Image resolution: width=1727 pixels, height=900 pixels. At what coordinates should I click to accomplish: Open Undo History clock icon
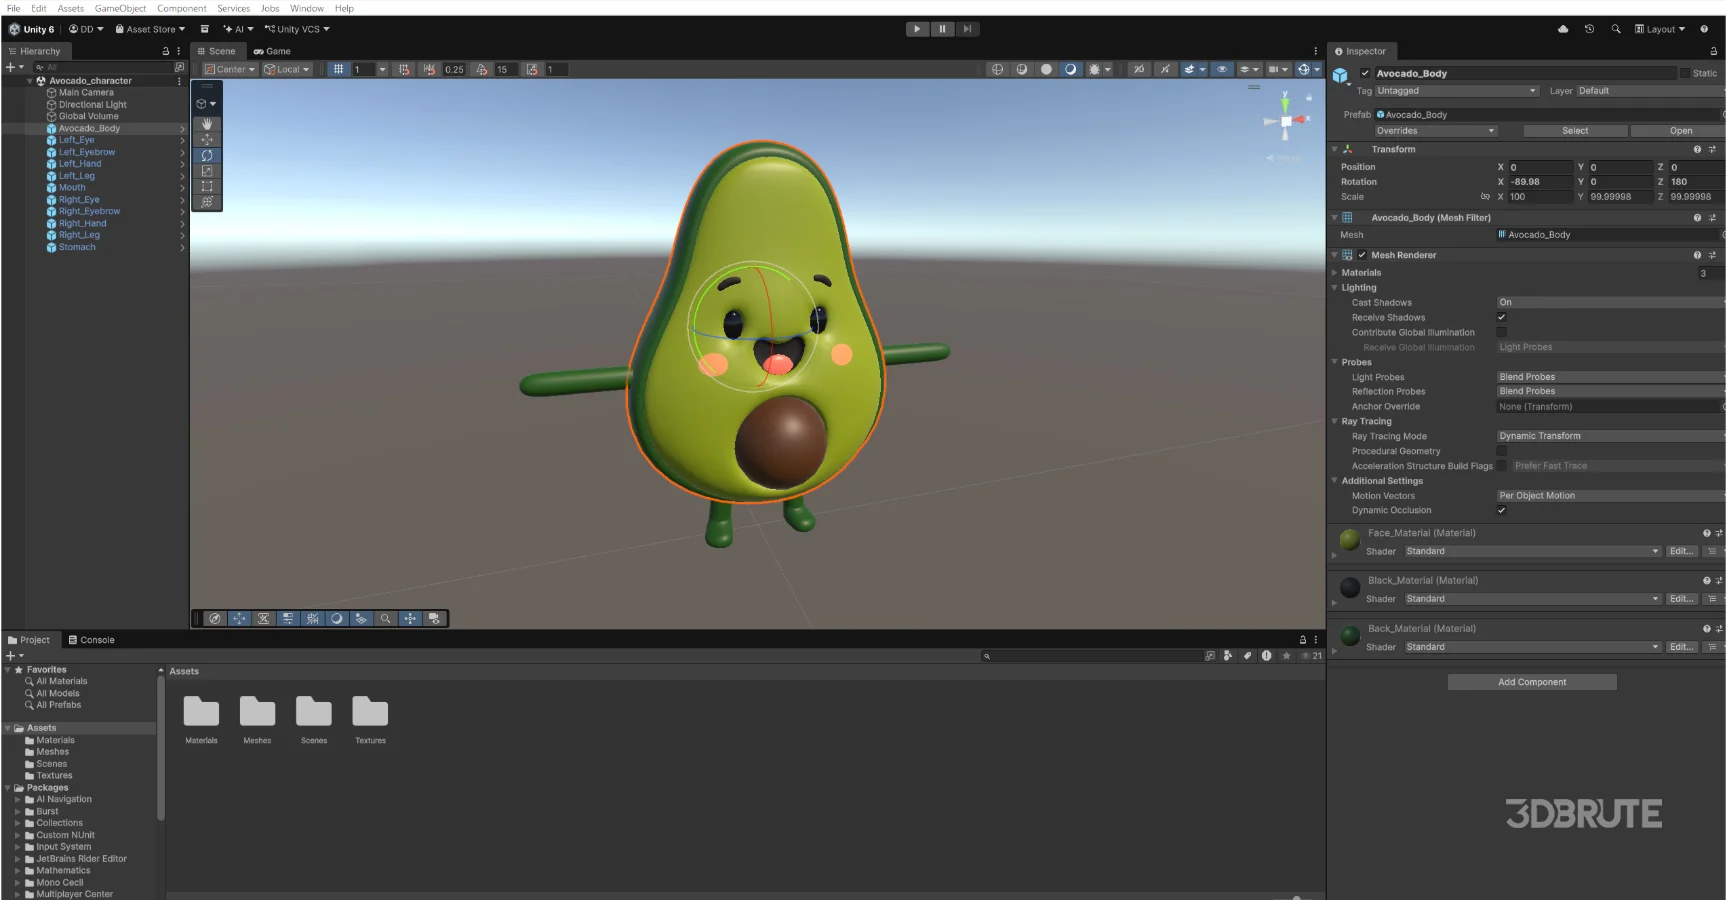coord(1589,29)
